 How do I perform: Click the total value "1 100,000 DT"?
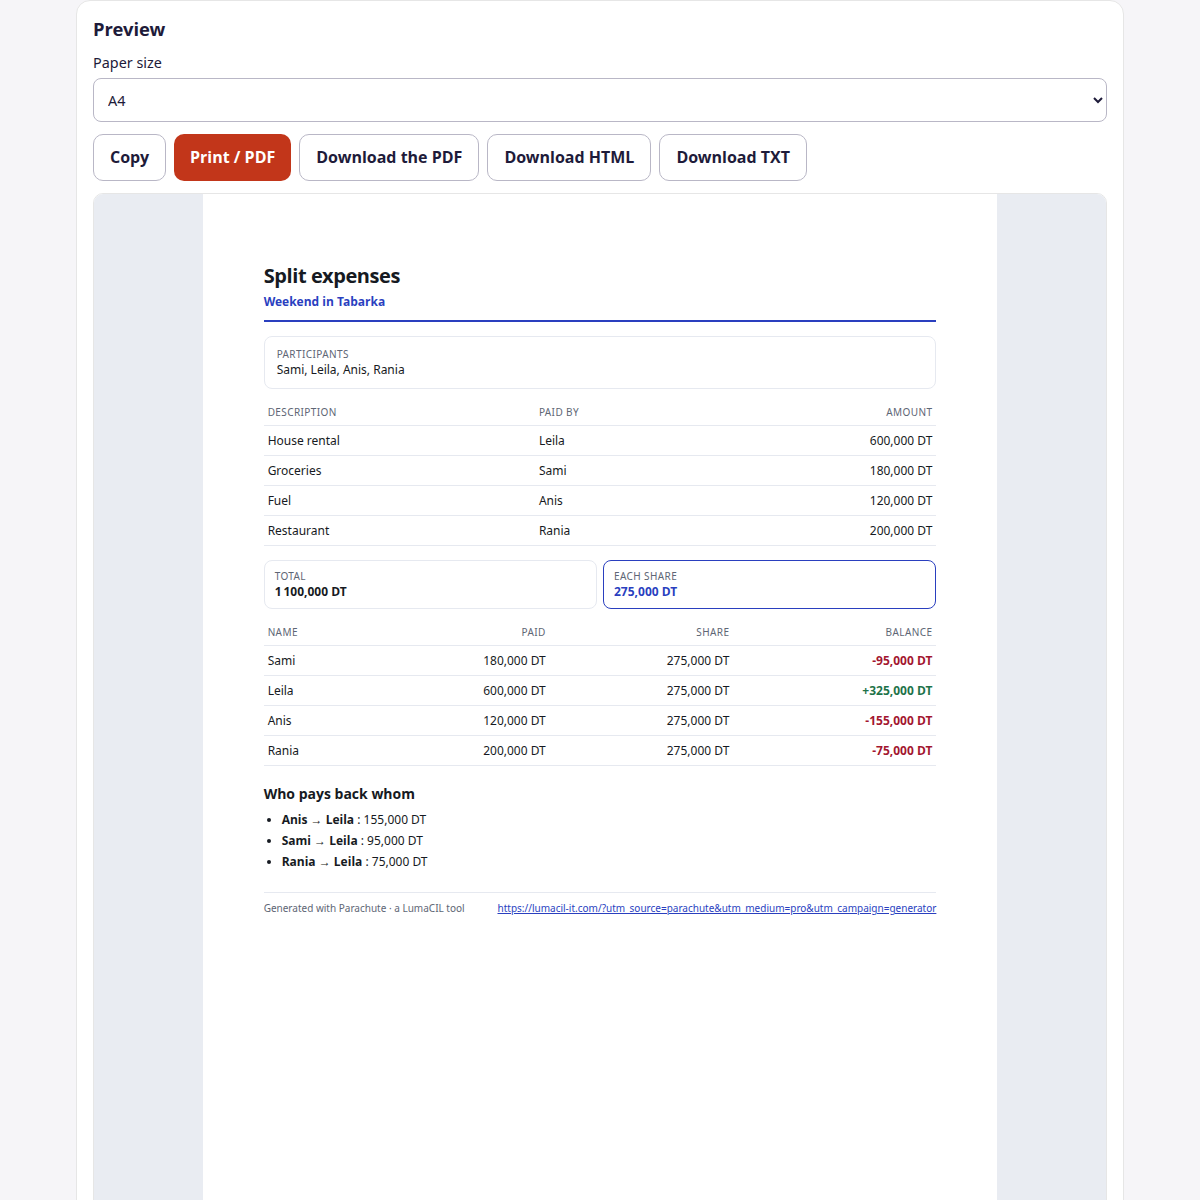click(311, 592)
